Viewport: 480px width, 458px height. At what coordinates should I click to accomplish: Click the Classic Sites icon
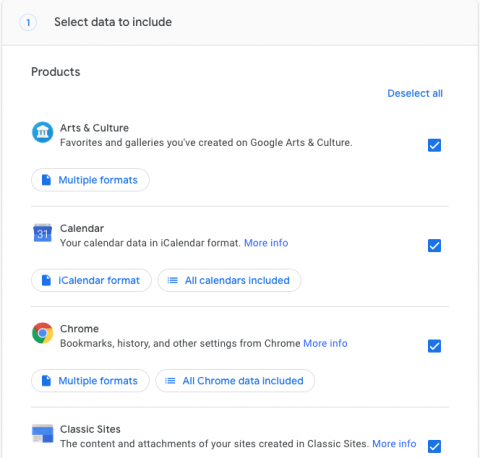click(42, 433)
